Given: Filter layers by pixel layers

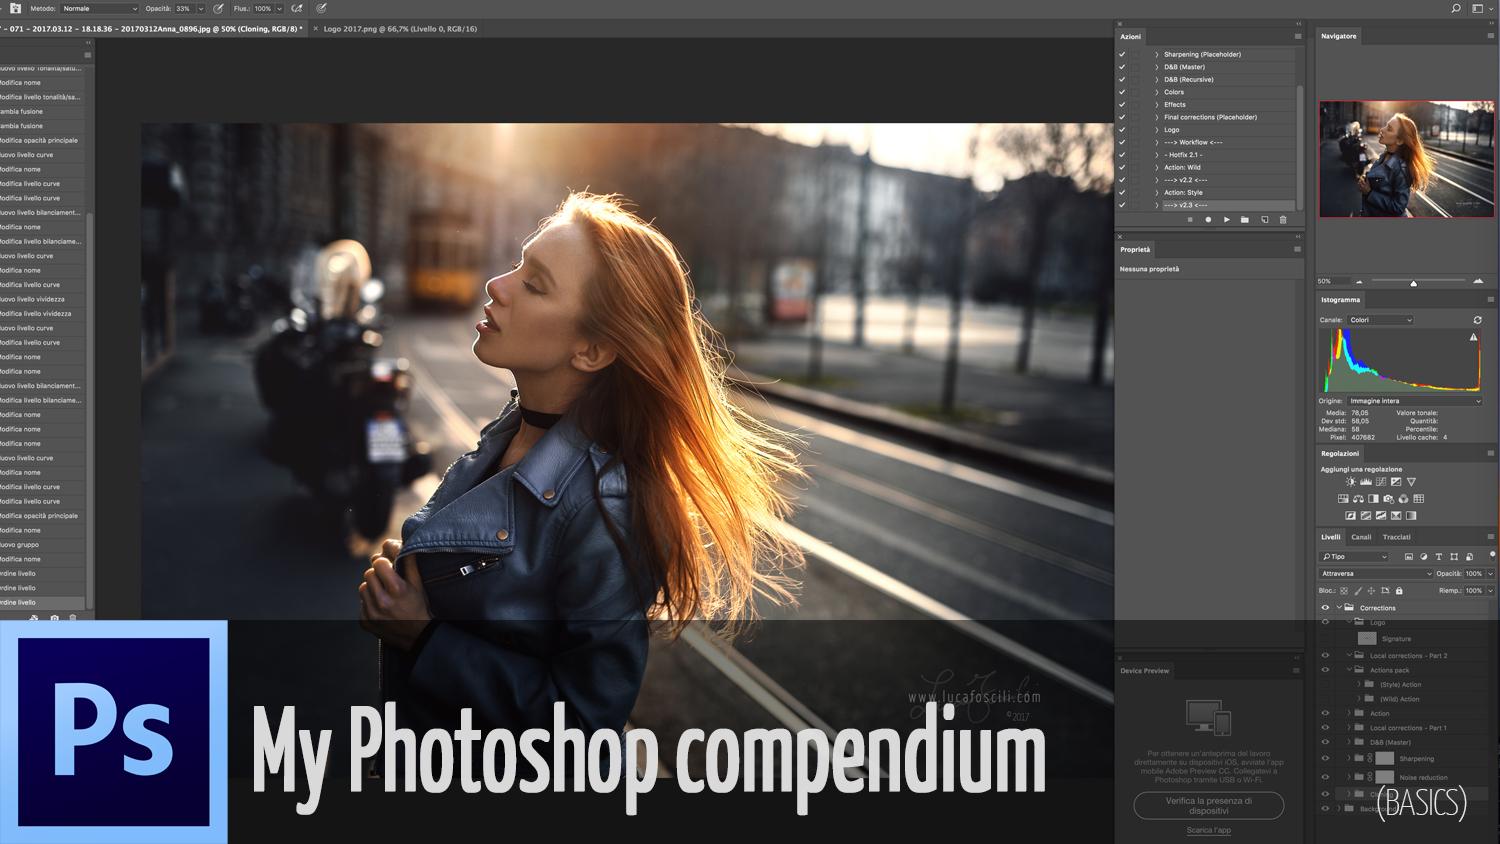Looking at the screenshot, I should click(1409, 557).
